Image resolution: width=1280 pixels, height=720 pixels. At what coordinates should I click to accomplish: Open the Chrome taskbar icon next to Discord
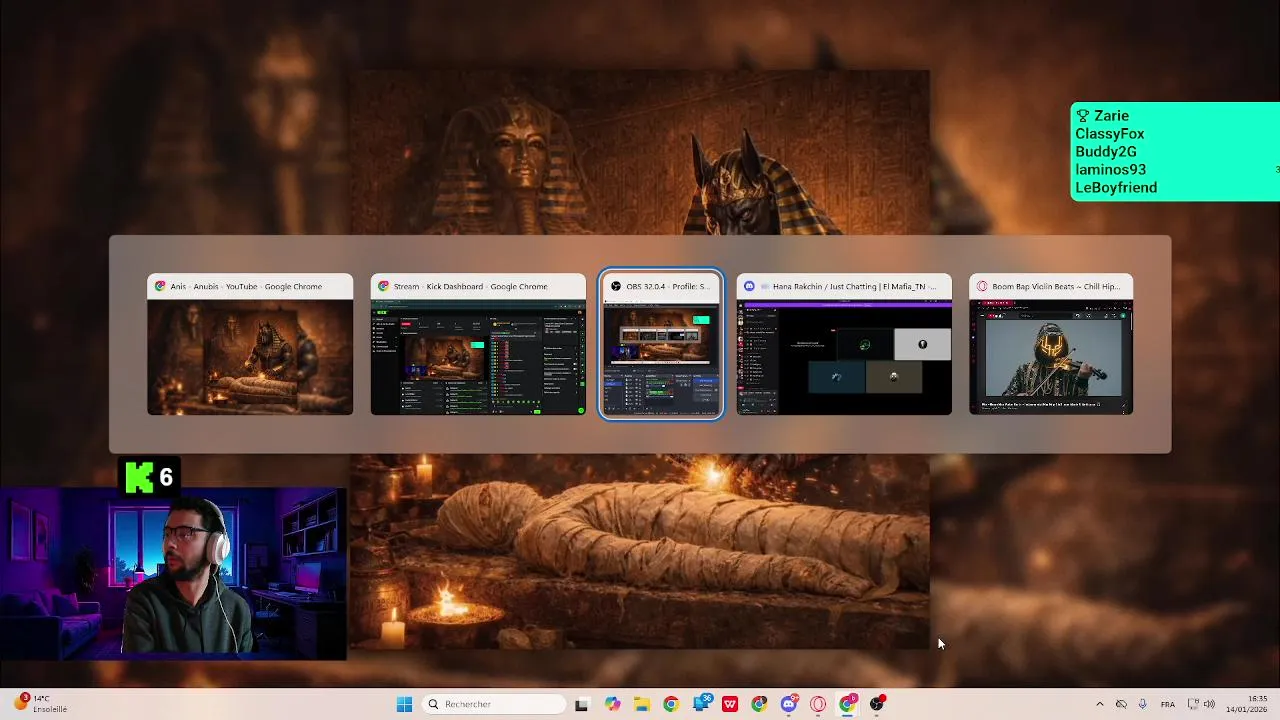[759, 704]
